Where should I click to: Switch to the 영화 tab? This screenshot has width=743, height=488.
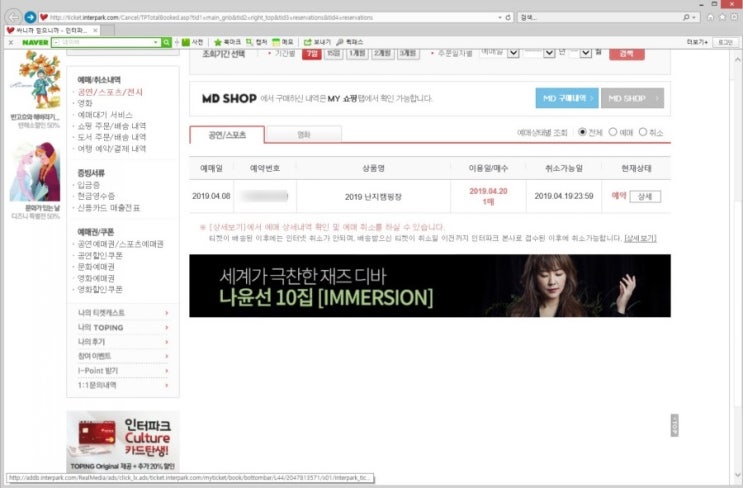tap(304, 135)
